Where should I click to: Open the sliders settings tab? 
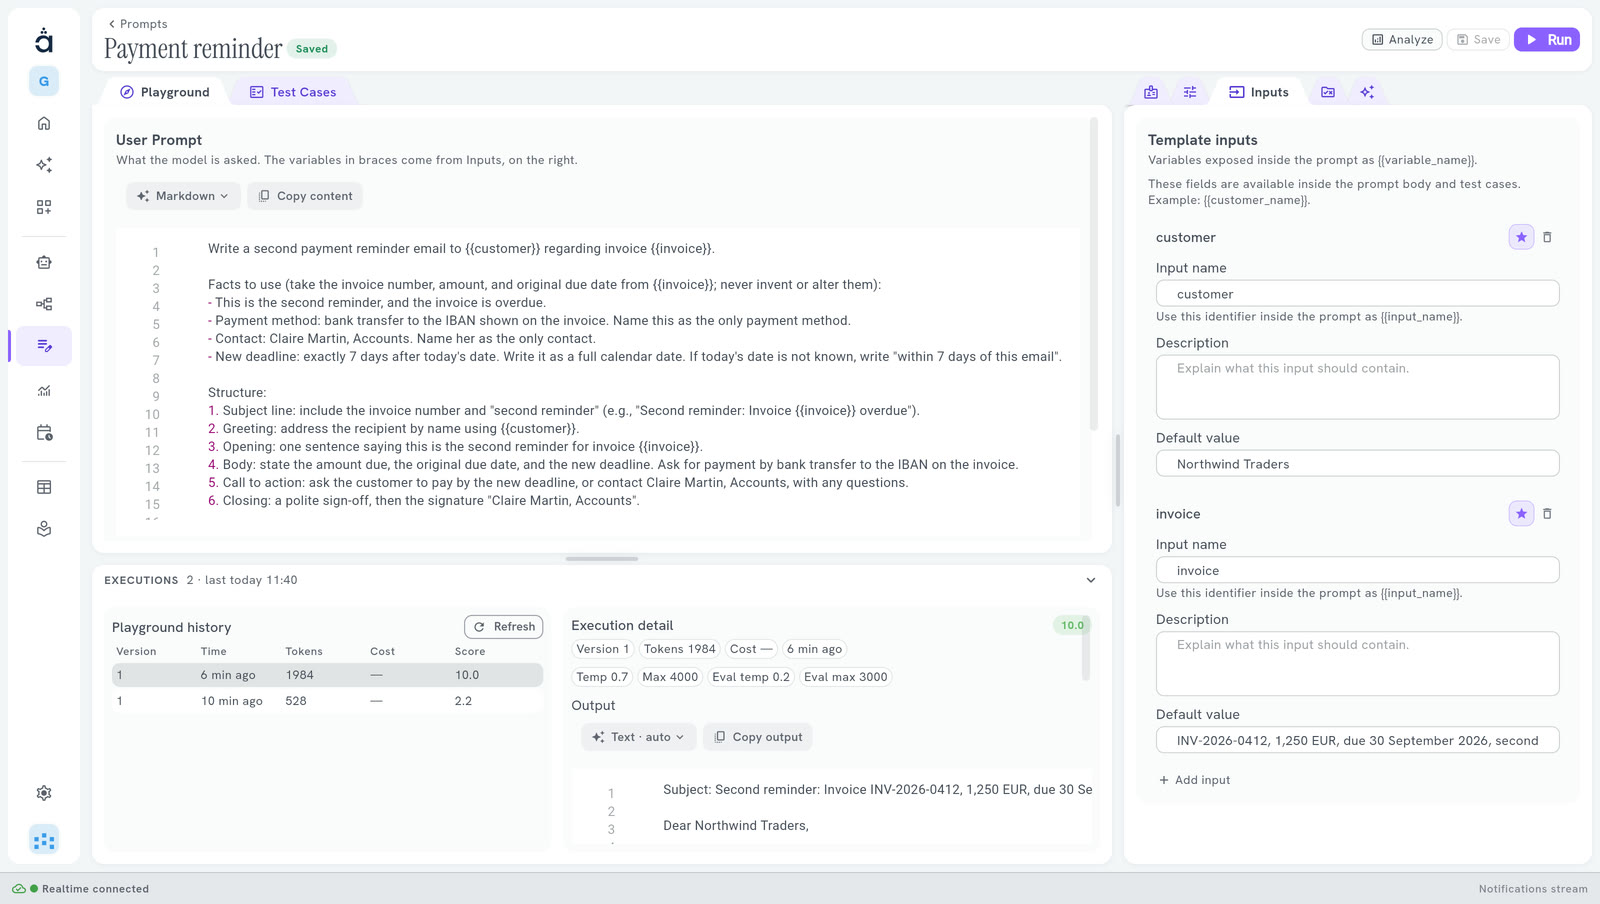(x=1190, y=92)
